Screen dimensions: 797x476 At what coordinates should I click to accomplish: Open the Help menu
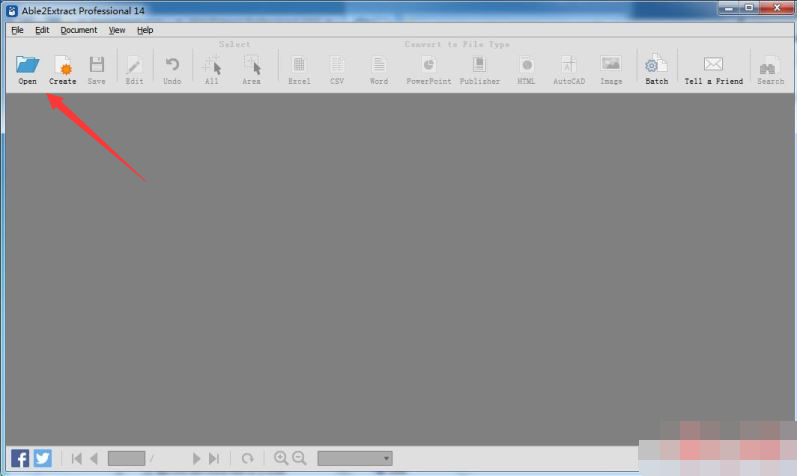tap(145, 30)
